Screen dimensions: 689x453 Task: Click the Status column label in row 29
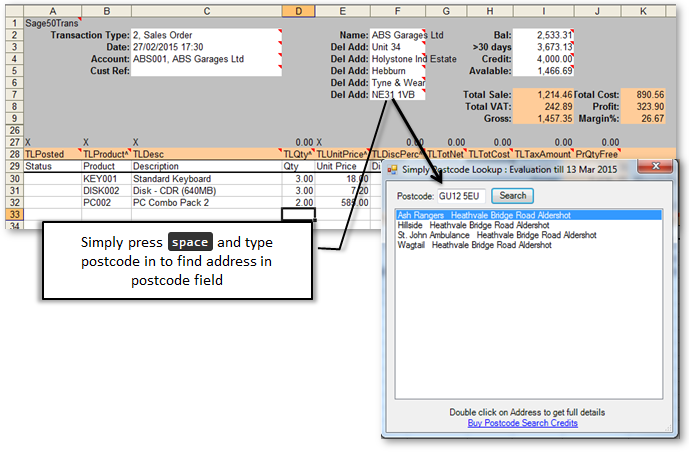[x=53, y=166]
